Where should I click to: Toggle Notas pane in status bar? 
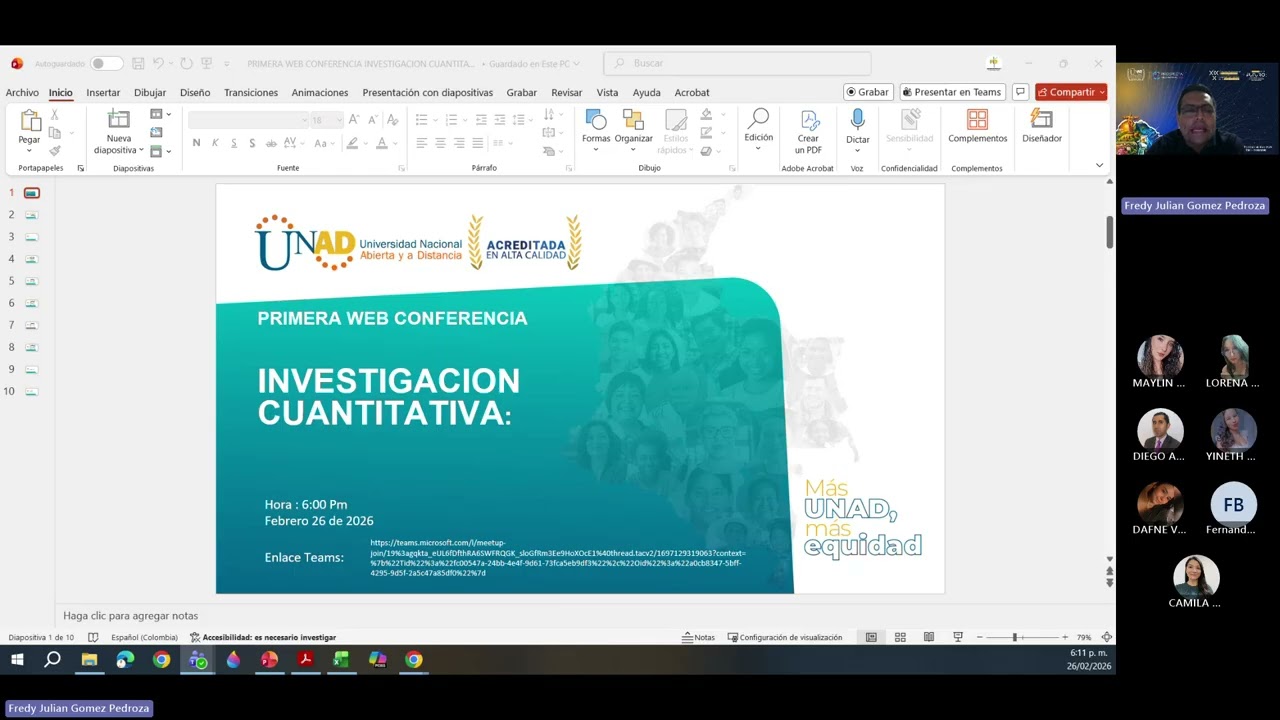698,637
